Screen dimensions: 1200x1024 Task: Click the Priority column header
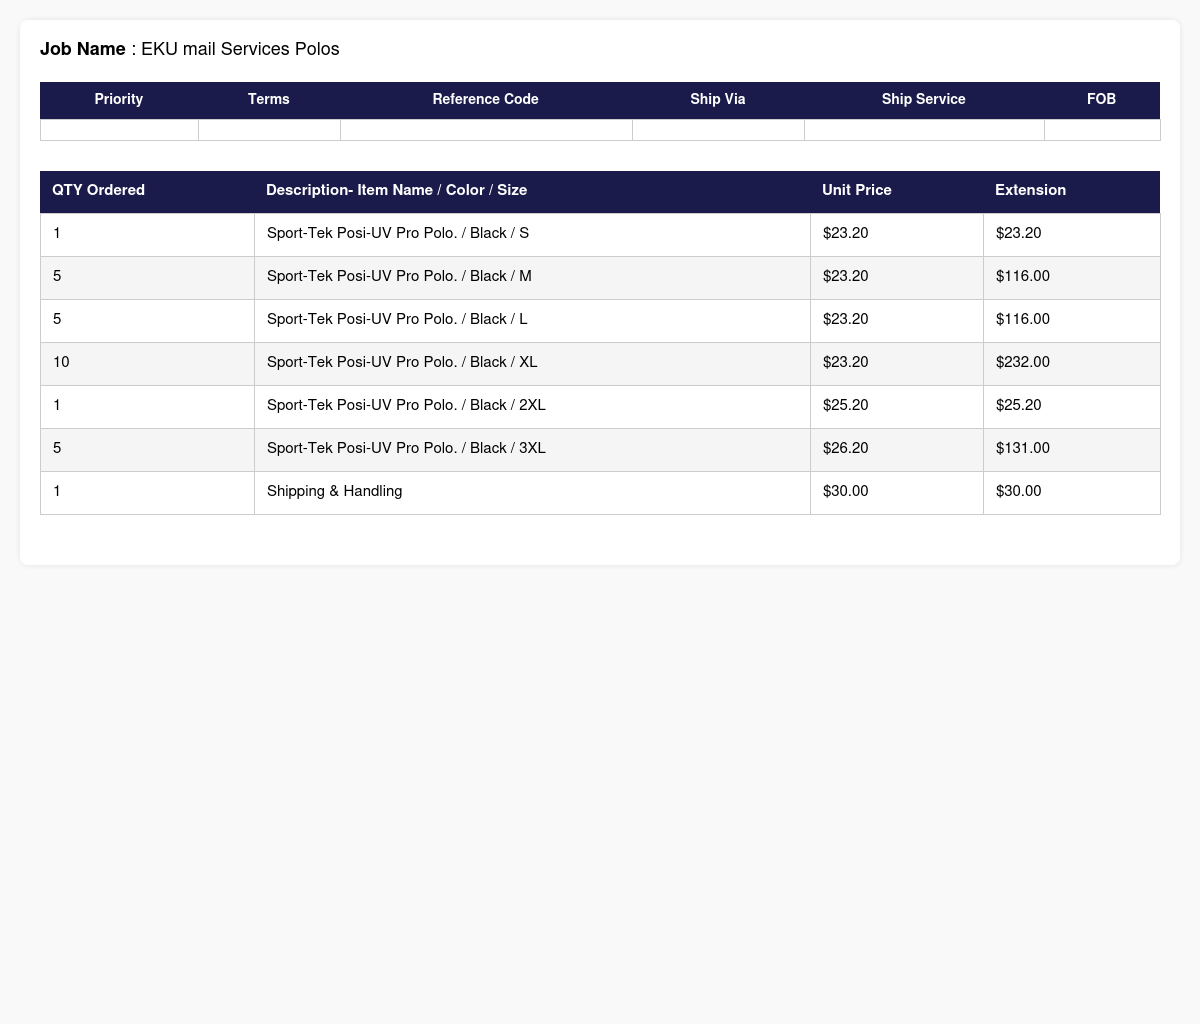tap(119, 100)
